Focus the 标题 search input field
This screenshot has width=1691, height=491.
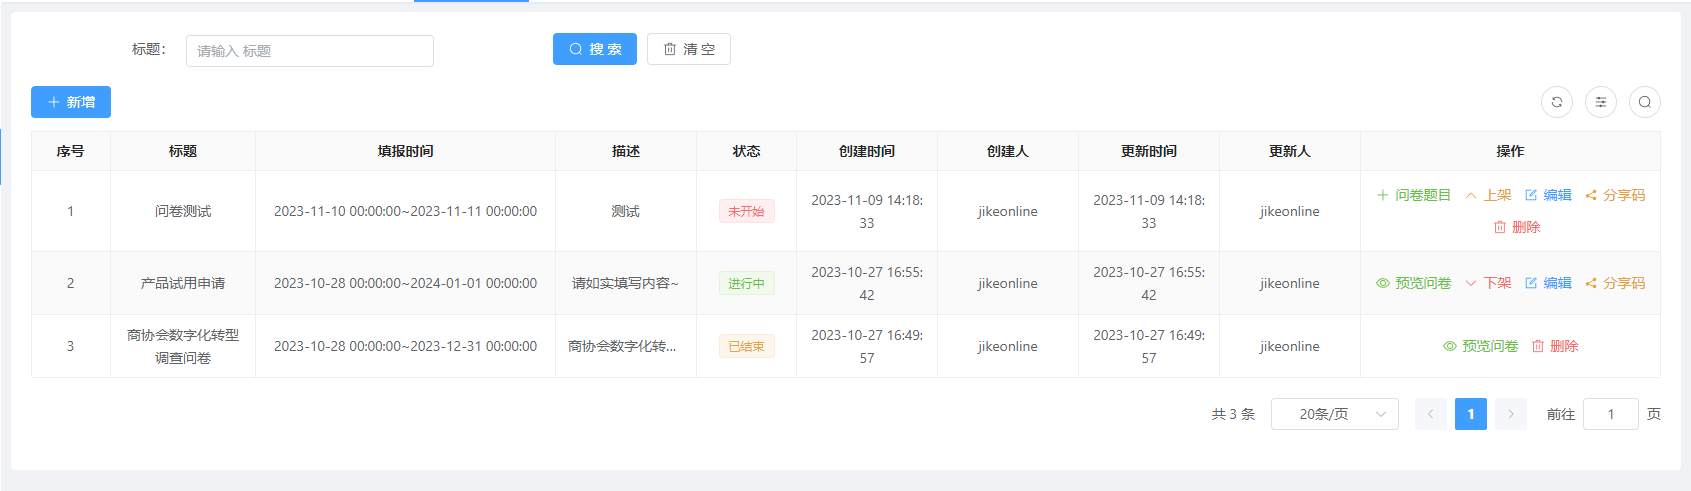coord(309,51)
